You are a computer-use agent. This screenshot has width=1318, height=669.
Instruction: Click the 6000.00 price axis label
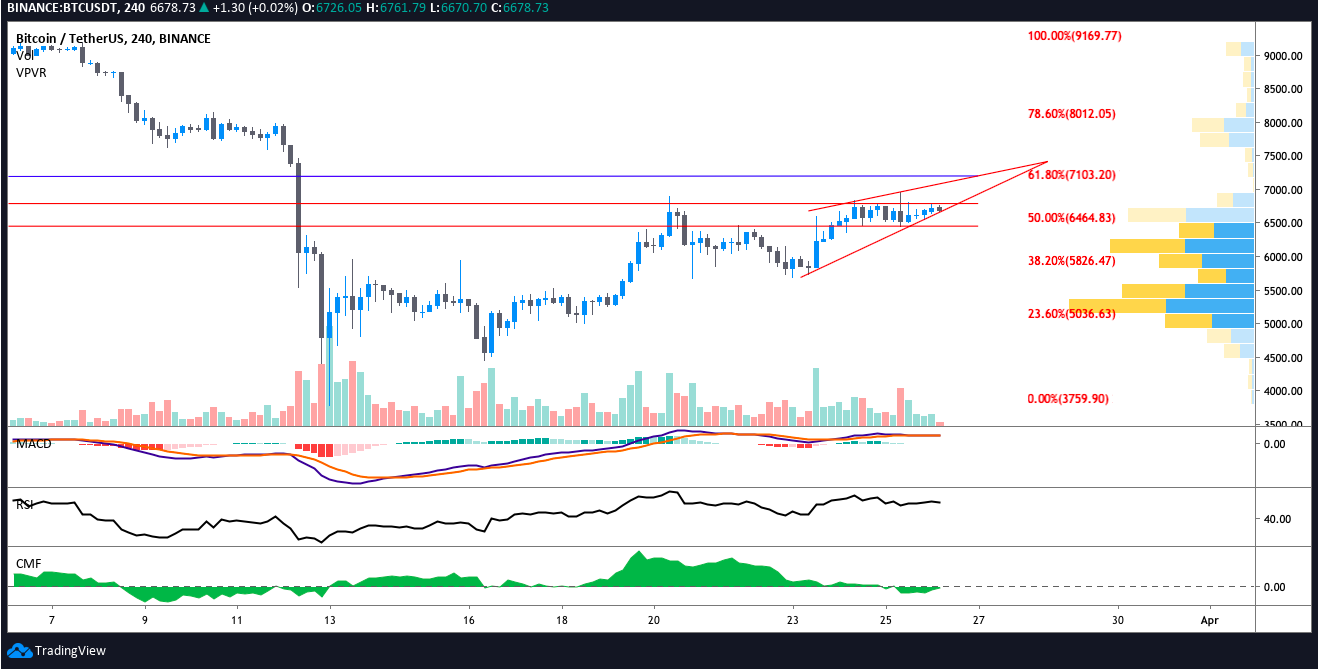click(1283, 257)
